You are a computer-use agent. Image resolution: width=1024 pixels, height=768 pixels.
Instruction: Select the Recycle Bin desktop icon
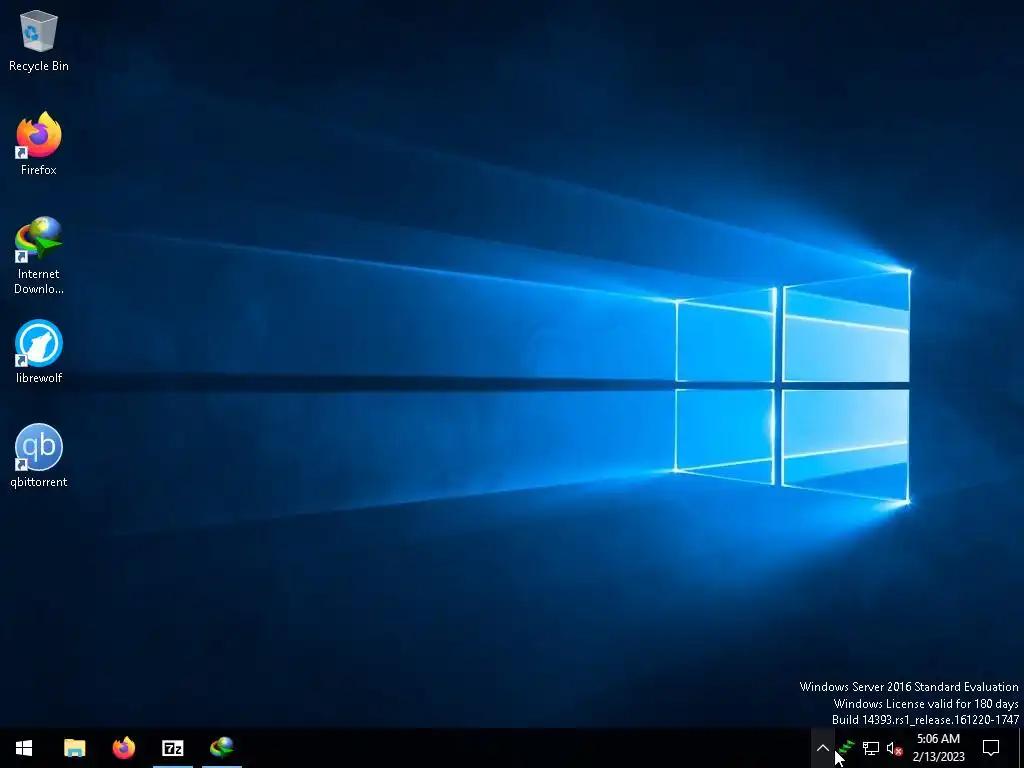pyautogui.click(x=39, y=40)
